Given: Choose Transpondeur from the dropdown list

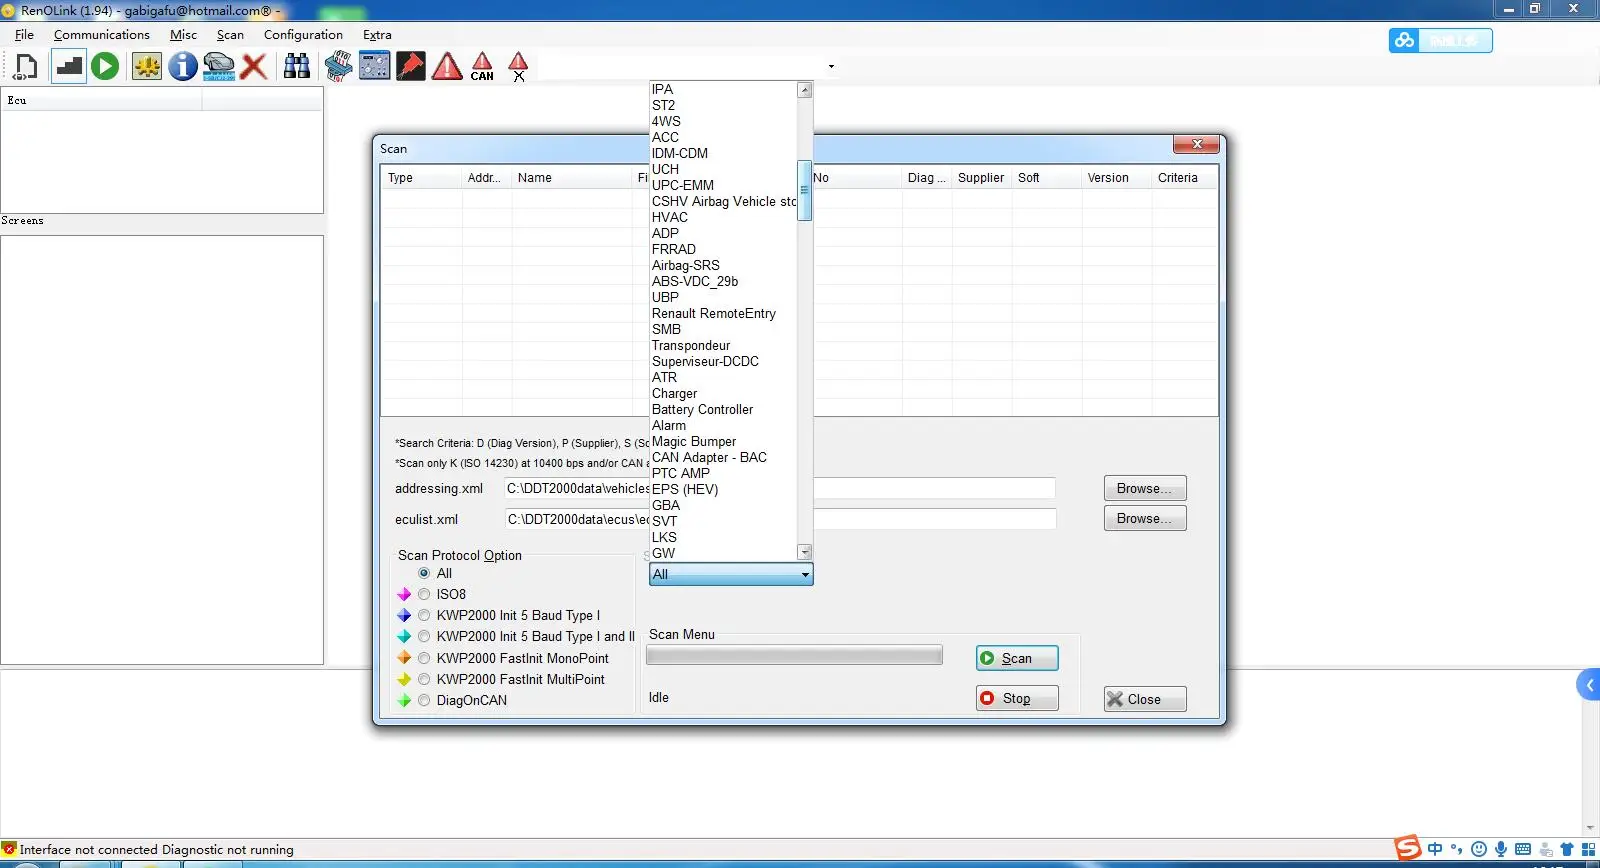Looking at the screenshot, I should tap(690, 345).
